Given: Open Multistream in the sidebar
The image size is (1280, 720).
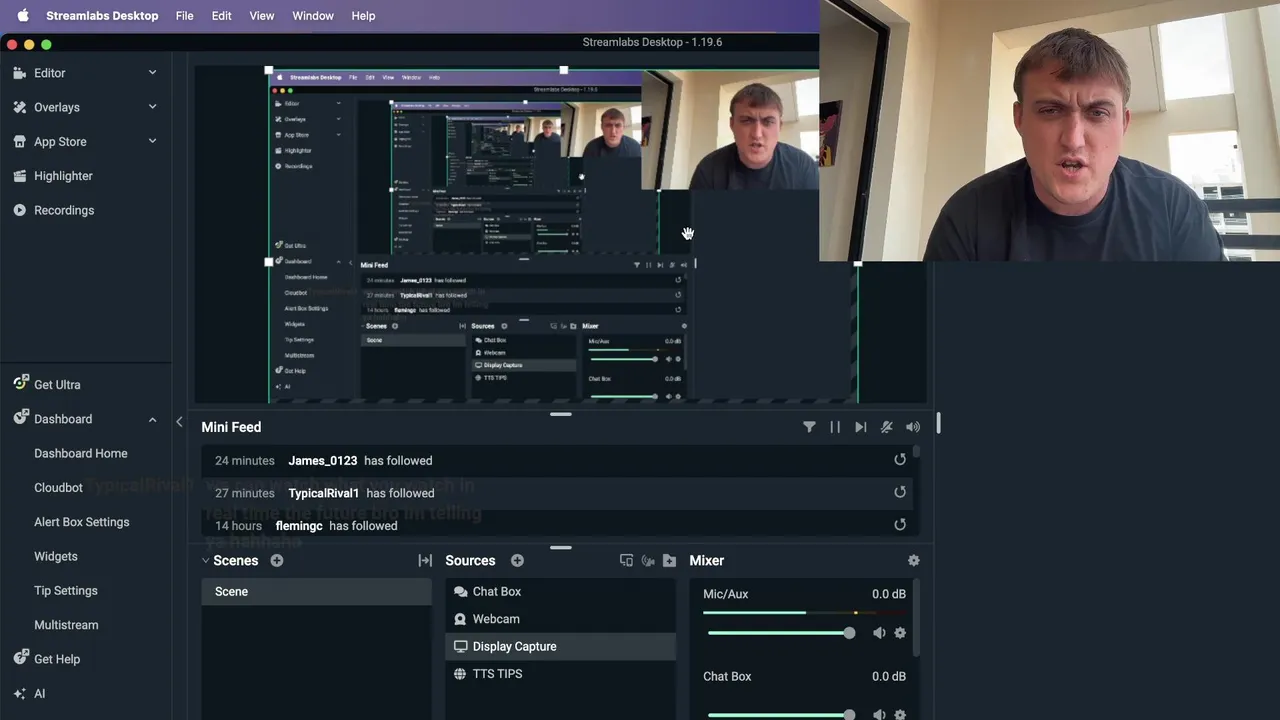Looking at the screenshot, I should (66, 625).
